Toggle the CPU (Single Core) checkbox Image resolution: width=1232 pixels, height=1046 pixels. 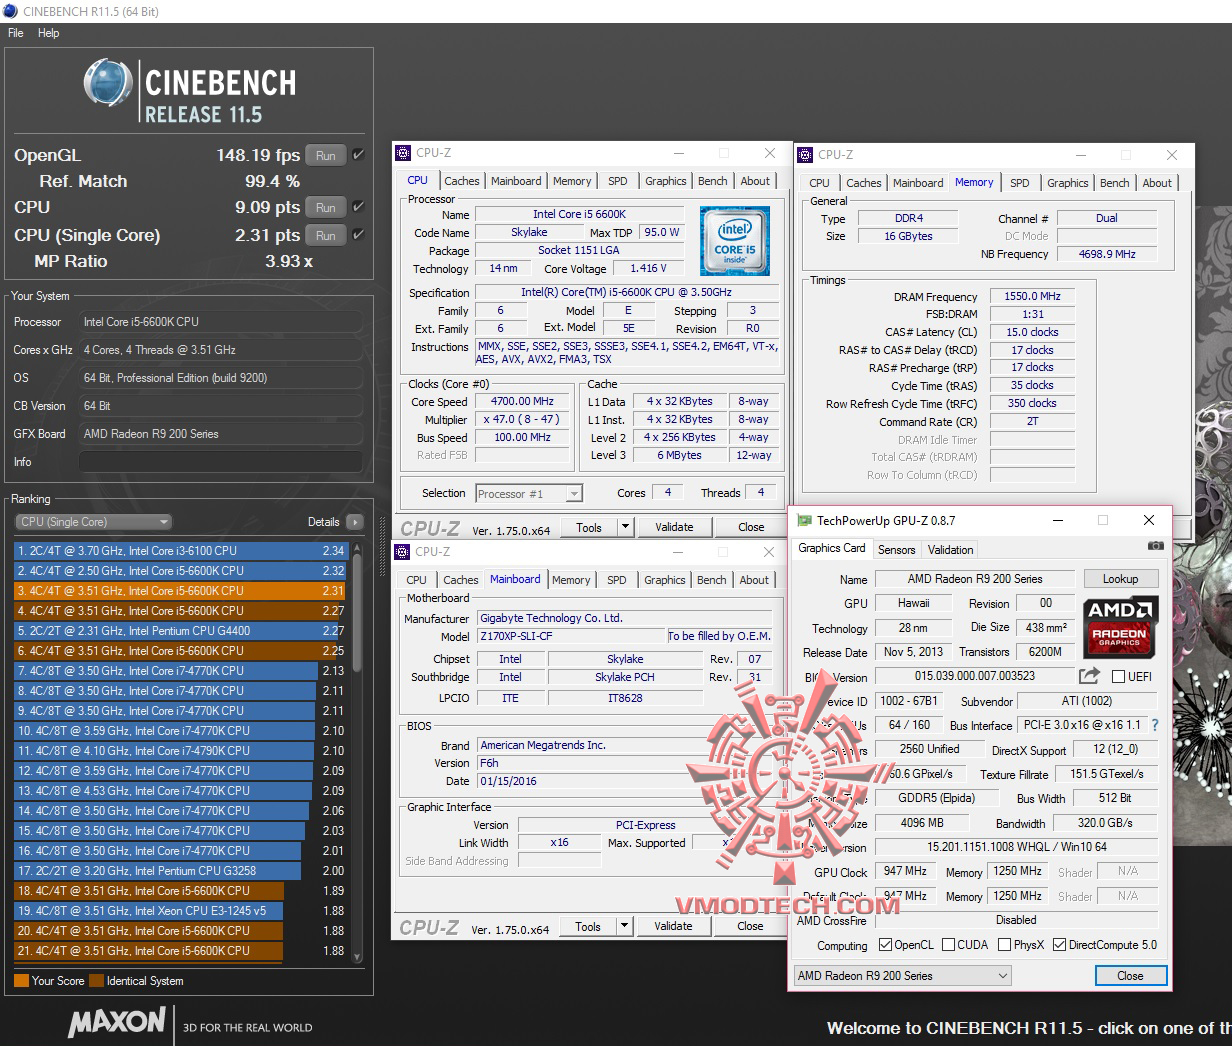tap(358, 235)
